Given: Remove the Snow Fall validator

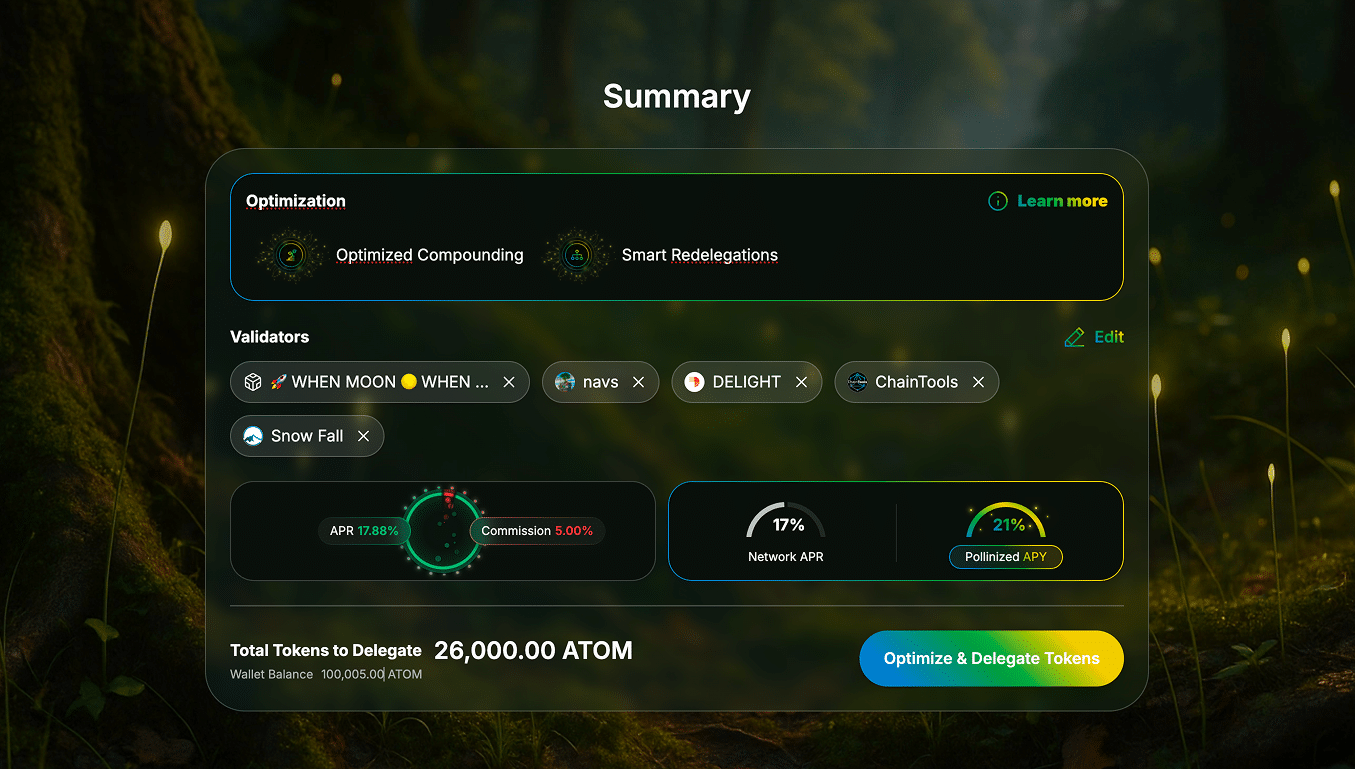Looking at the screenshot, I should [363, 436].
